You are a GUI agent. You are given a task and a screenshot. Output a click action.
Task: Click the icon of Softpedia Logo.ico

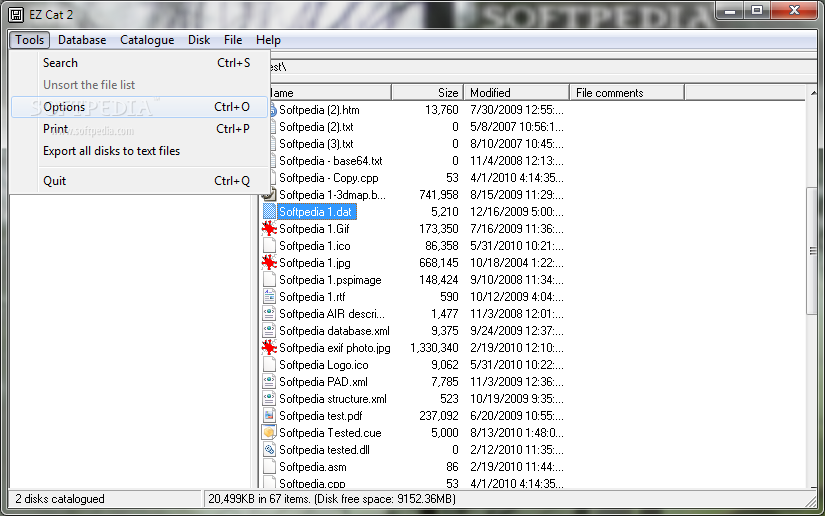point(269,365)
